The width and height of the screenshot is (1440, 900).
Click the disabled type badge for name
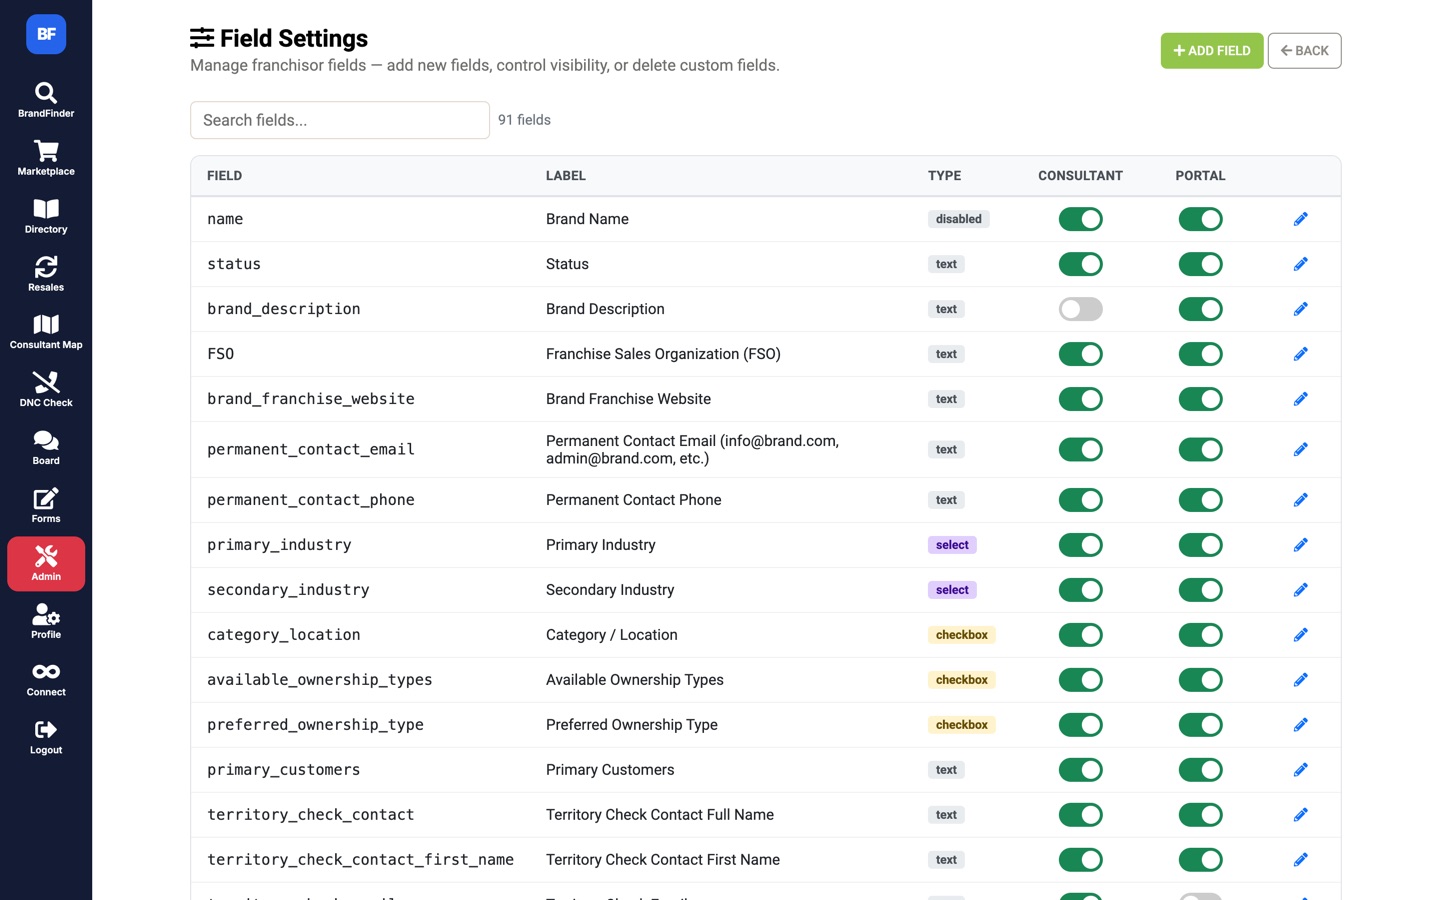pyautogui.click(x=959, y=219)
